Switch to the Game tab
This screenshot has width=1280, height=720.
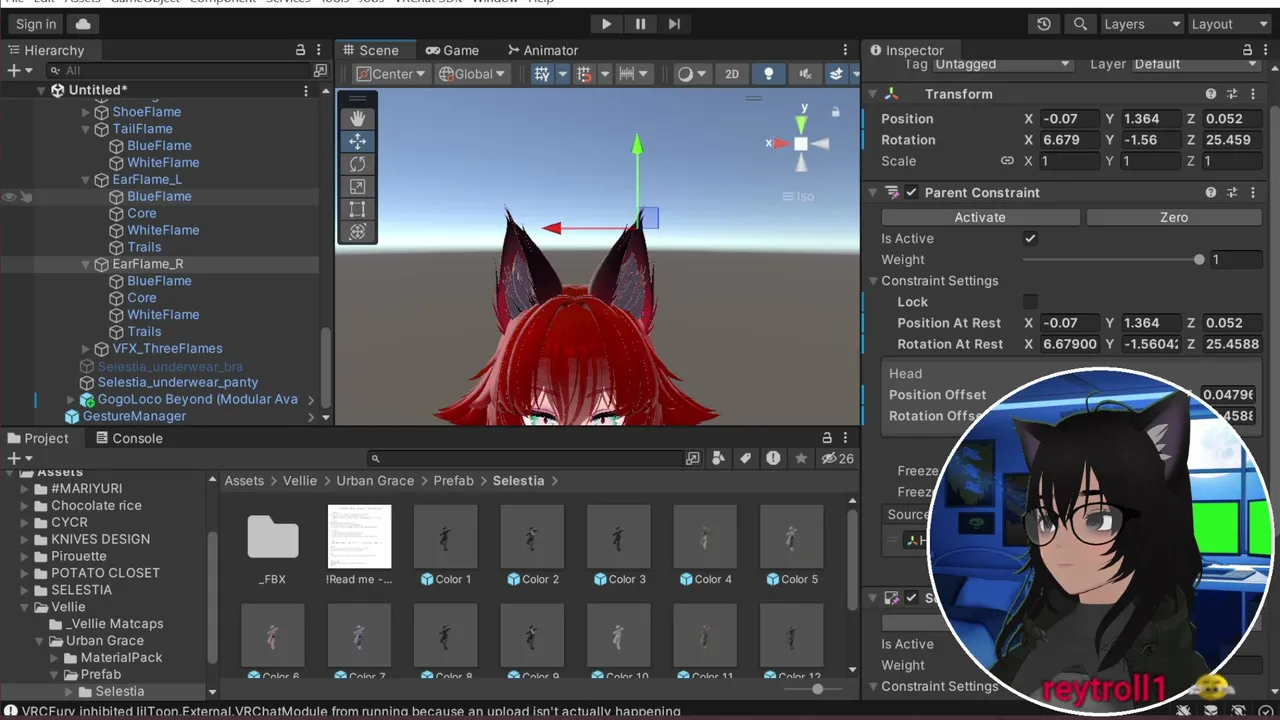(452, 50)
